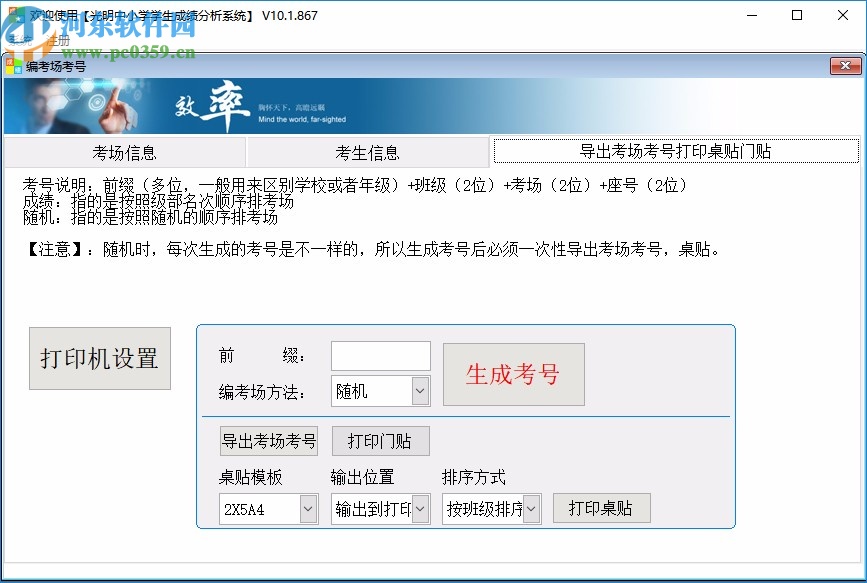Click inside the 前缀 text input field
The width and height of the screenshot is (867, 583).
[x=380, y=355]
